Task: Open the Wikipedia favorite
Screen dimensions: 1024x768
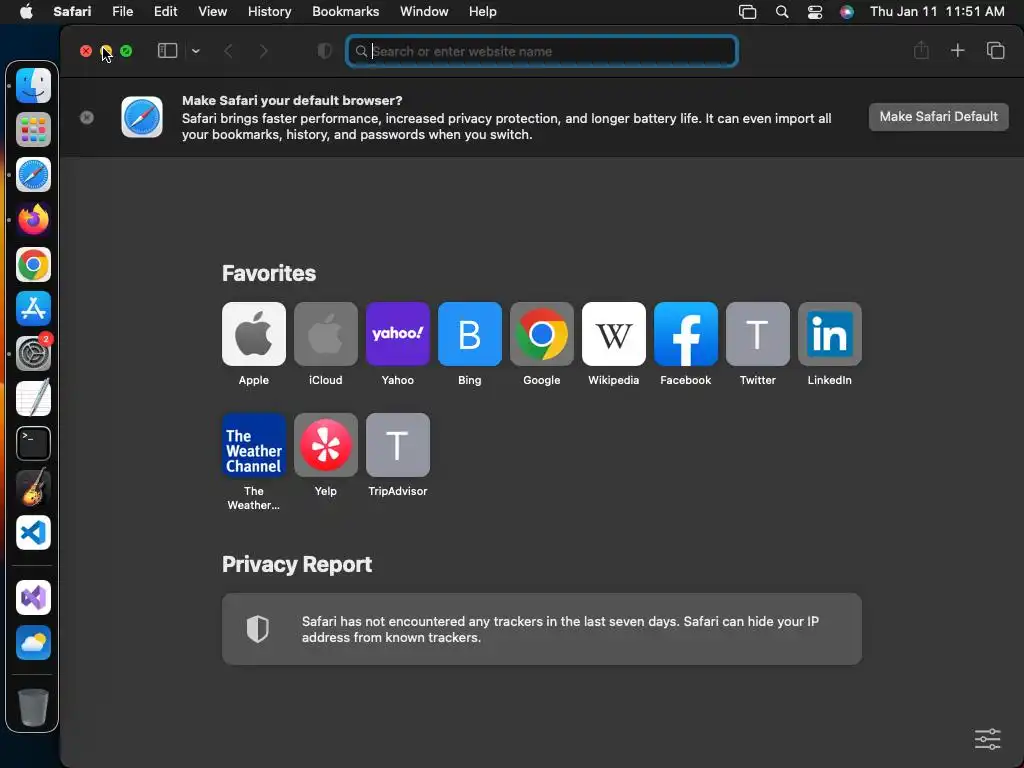Action: point(614,334)
